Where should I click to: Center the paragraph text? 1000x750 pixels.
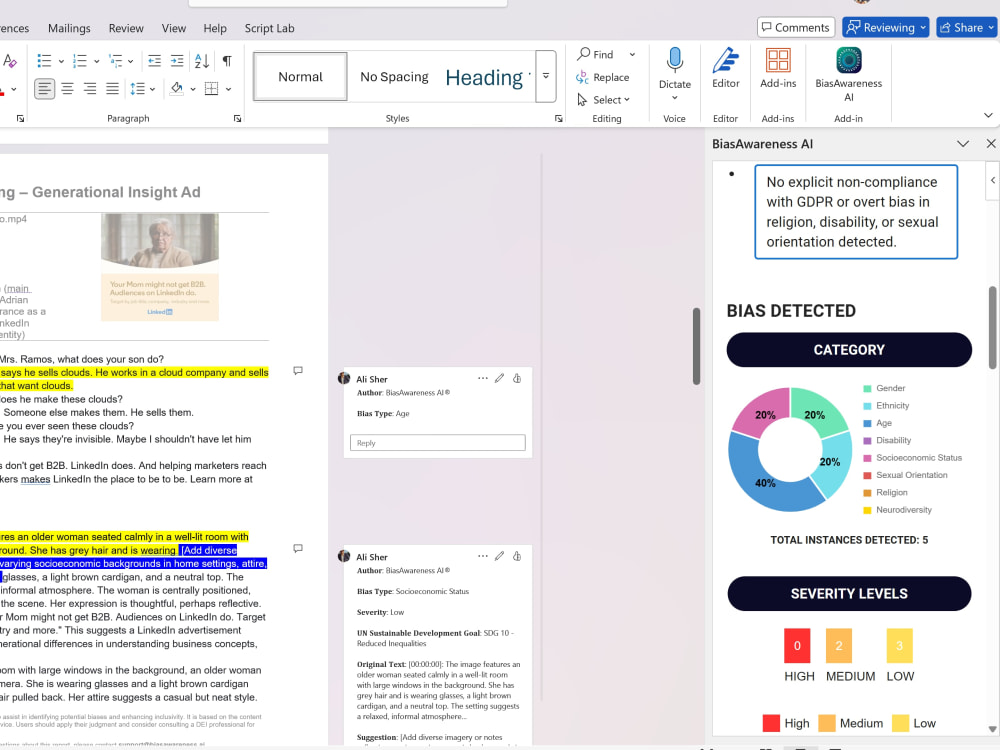click(x=67, y=89)
